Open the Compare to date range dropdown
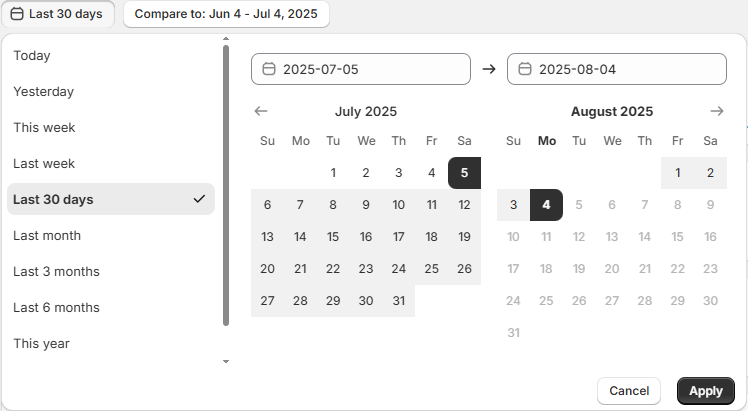 pyautogui.click(x=226, y=14)
